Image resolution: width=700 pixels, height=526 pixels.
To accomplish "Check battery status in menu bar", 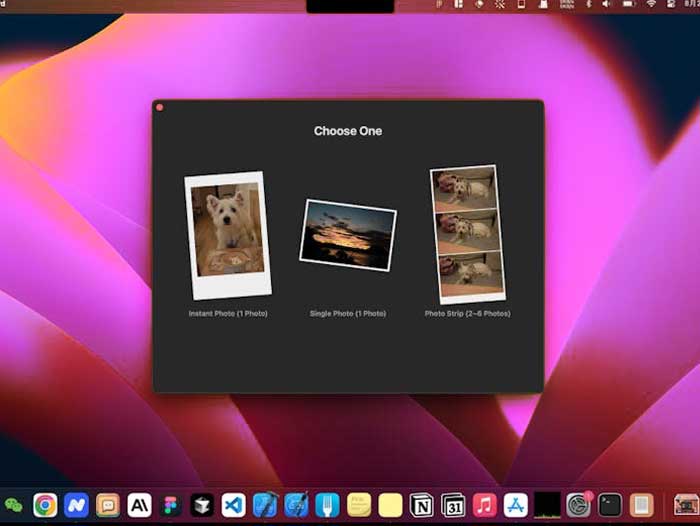I will [629, 4].
